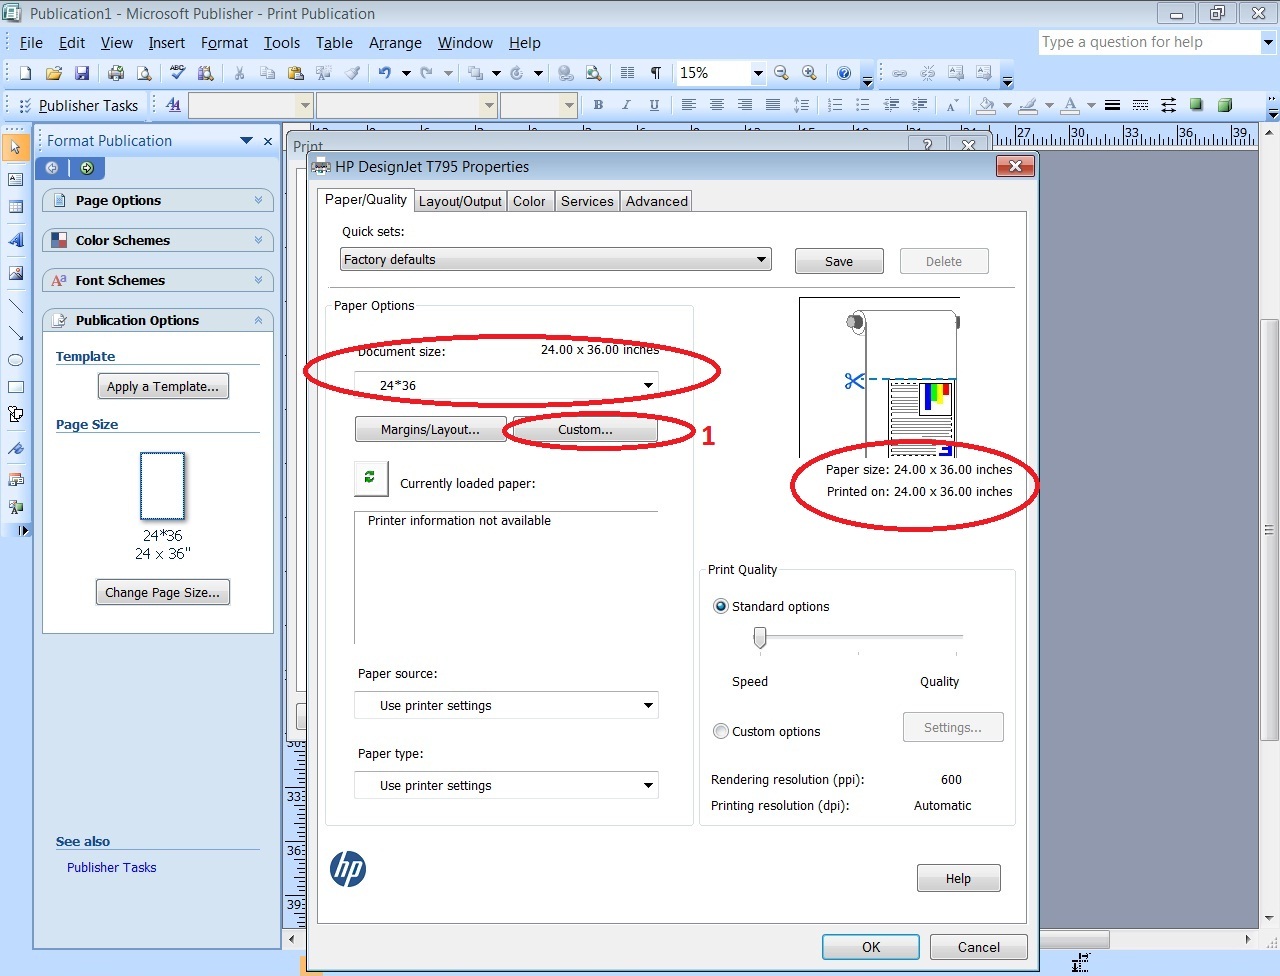Click the Font Color swatch icon
Image resolution: width=1280 pixels, height=976 pixels.
click(1070, 105)
